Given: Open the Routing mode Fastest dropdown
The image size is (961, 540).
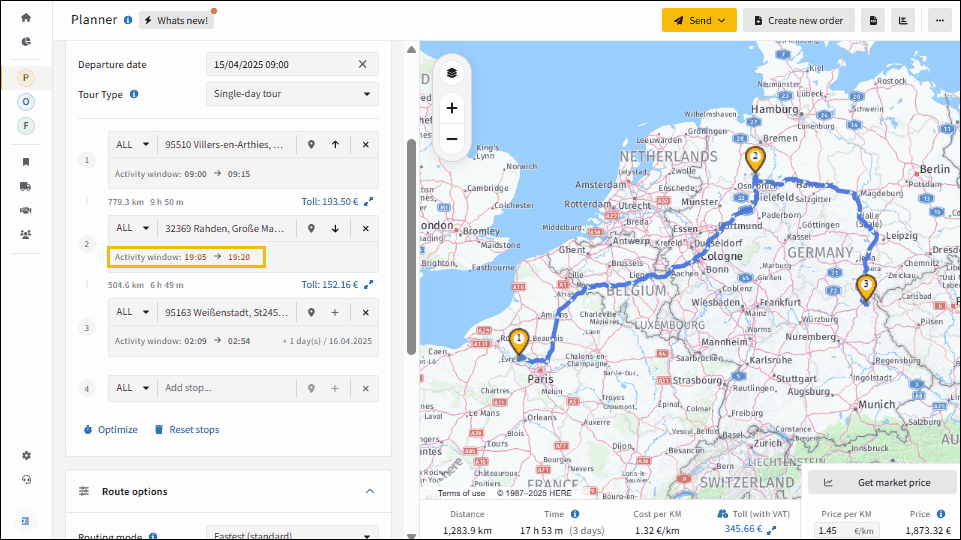Looking at the screenshot, I should point(292,534).
